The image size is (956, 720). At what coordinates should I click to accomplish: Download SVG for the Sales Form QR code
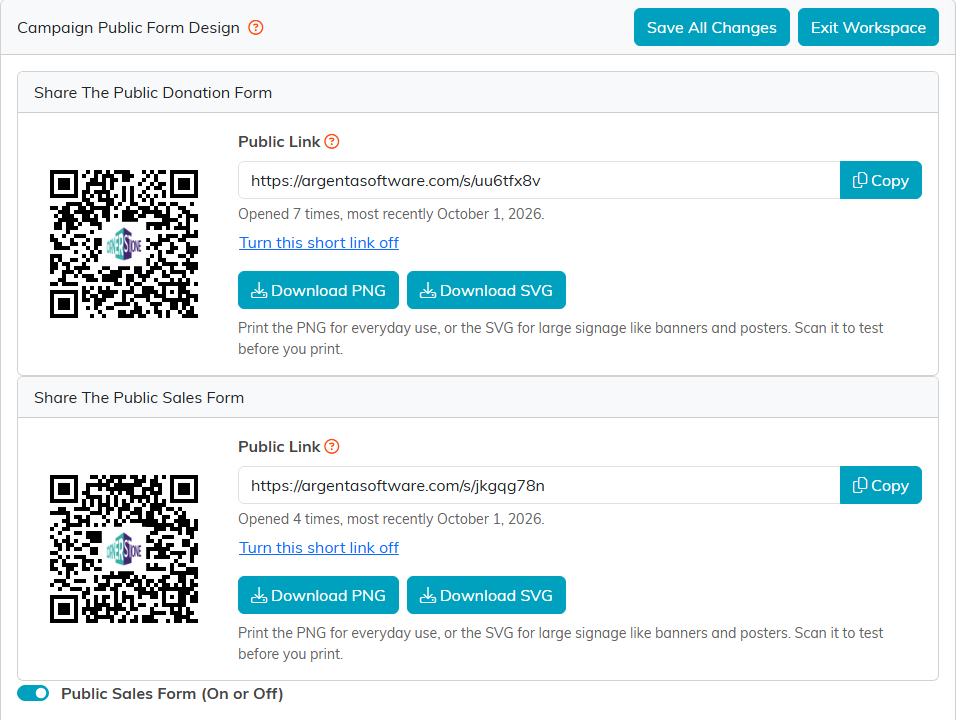487,595
